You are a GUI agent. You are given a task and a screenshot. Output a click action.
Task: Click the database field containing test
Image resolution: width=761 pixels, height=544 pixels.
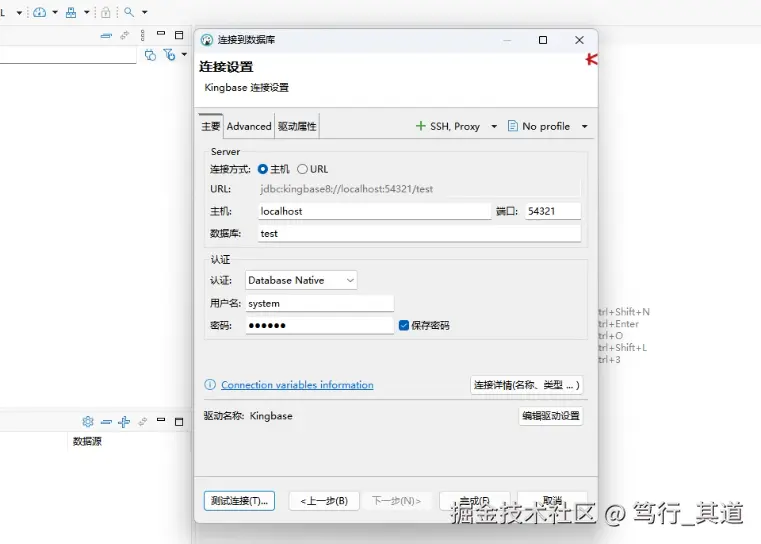click(x=419, y=233)
